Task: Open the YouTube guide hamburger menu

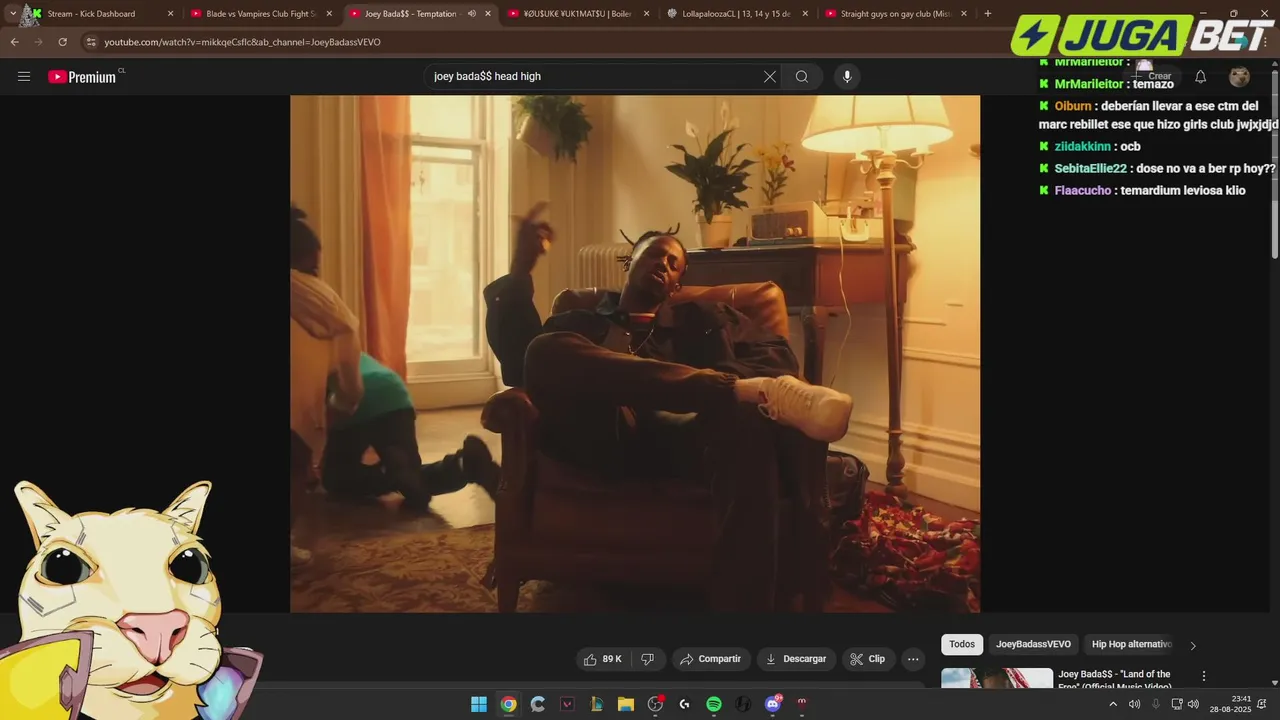Action: (x=24, y=77)
